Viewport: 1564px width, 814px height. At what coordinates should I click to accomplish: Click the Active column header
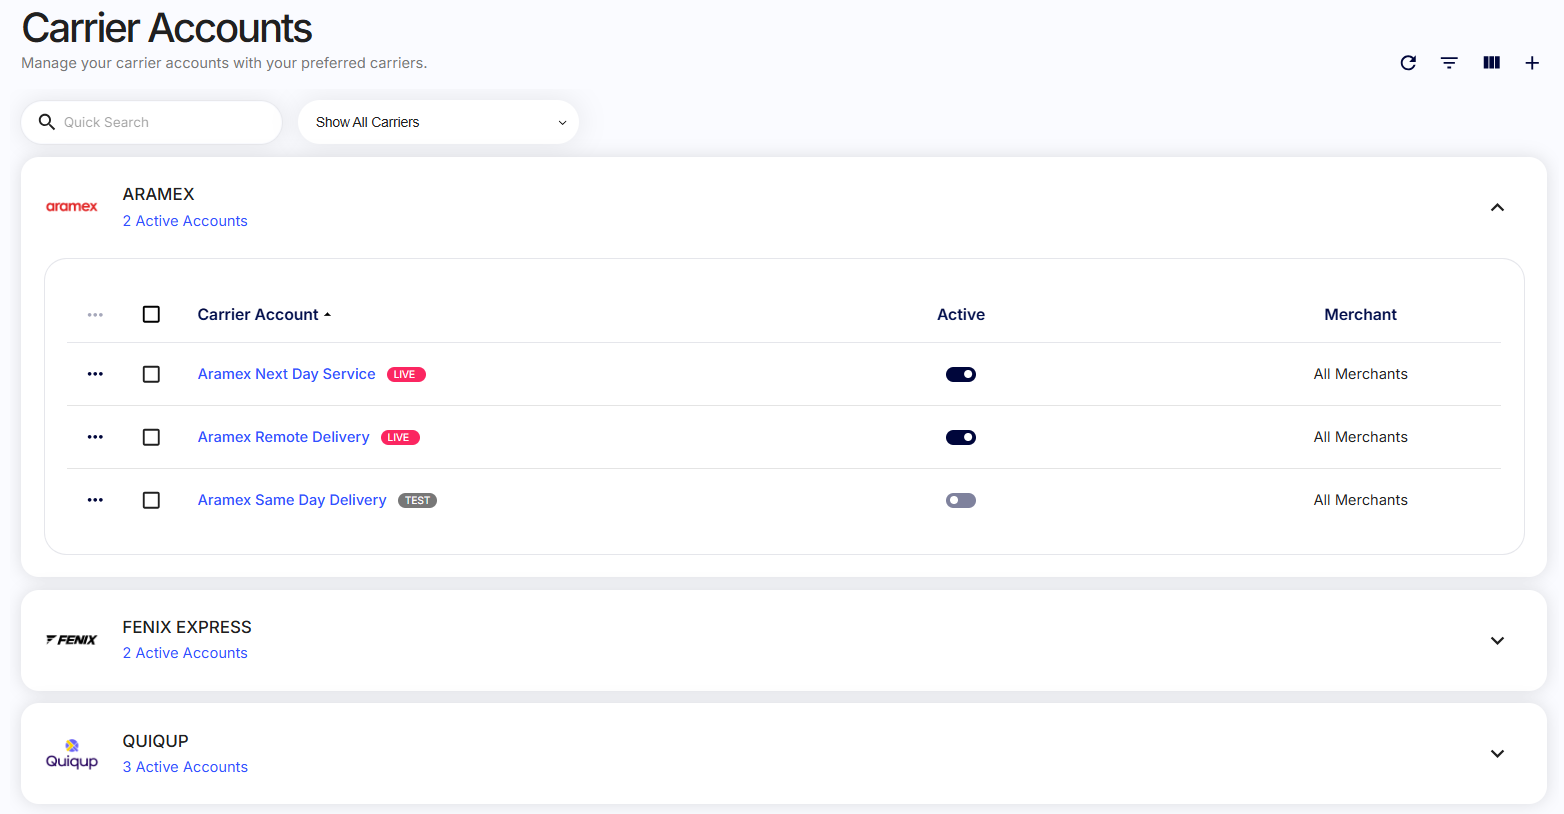point(961,315)
